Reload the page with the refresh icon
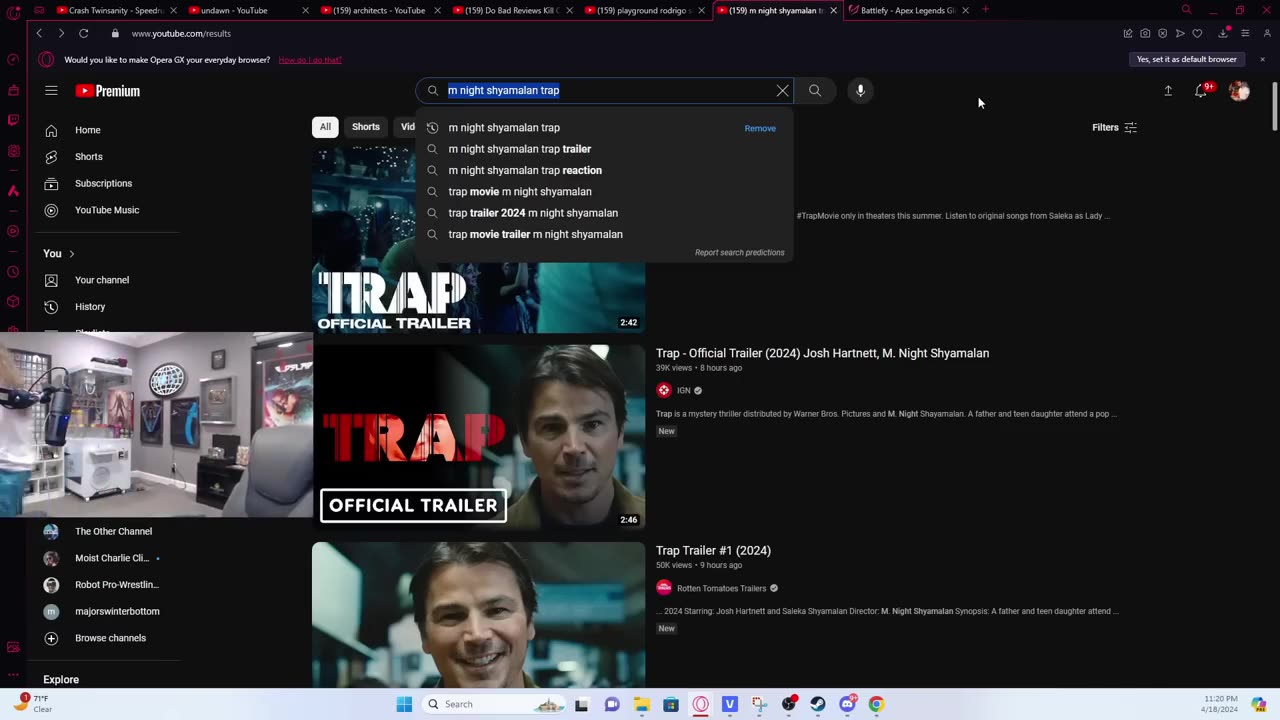1280x720 pixels. tap(84, 33)
